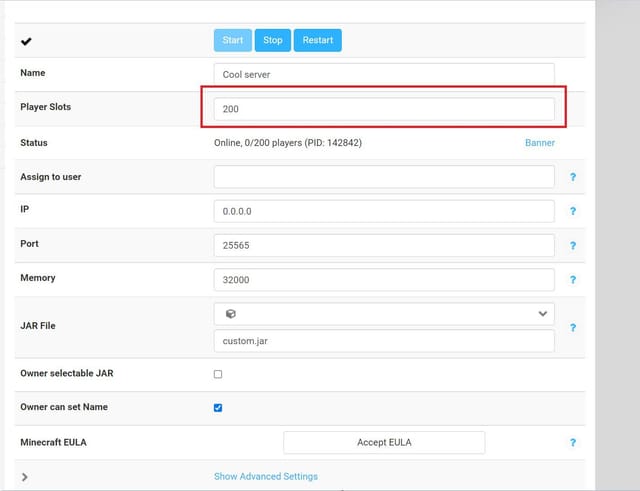Open the help icon for JAR File
This screenshot has width=640, height=491.
click(573, 327)
